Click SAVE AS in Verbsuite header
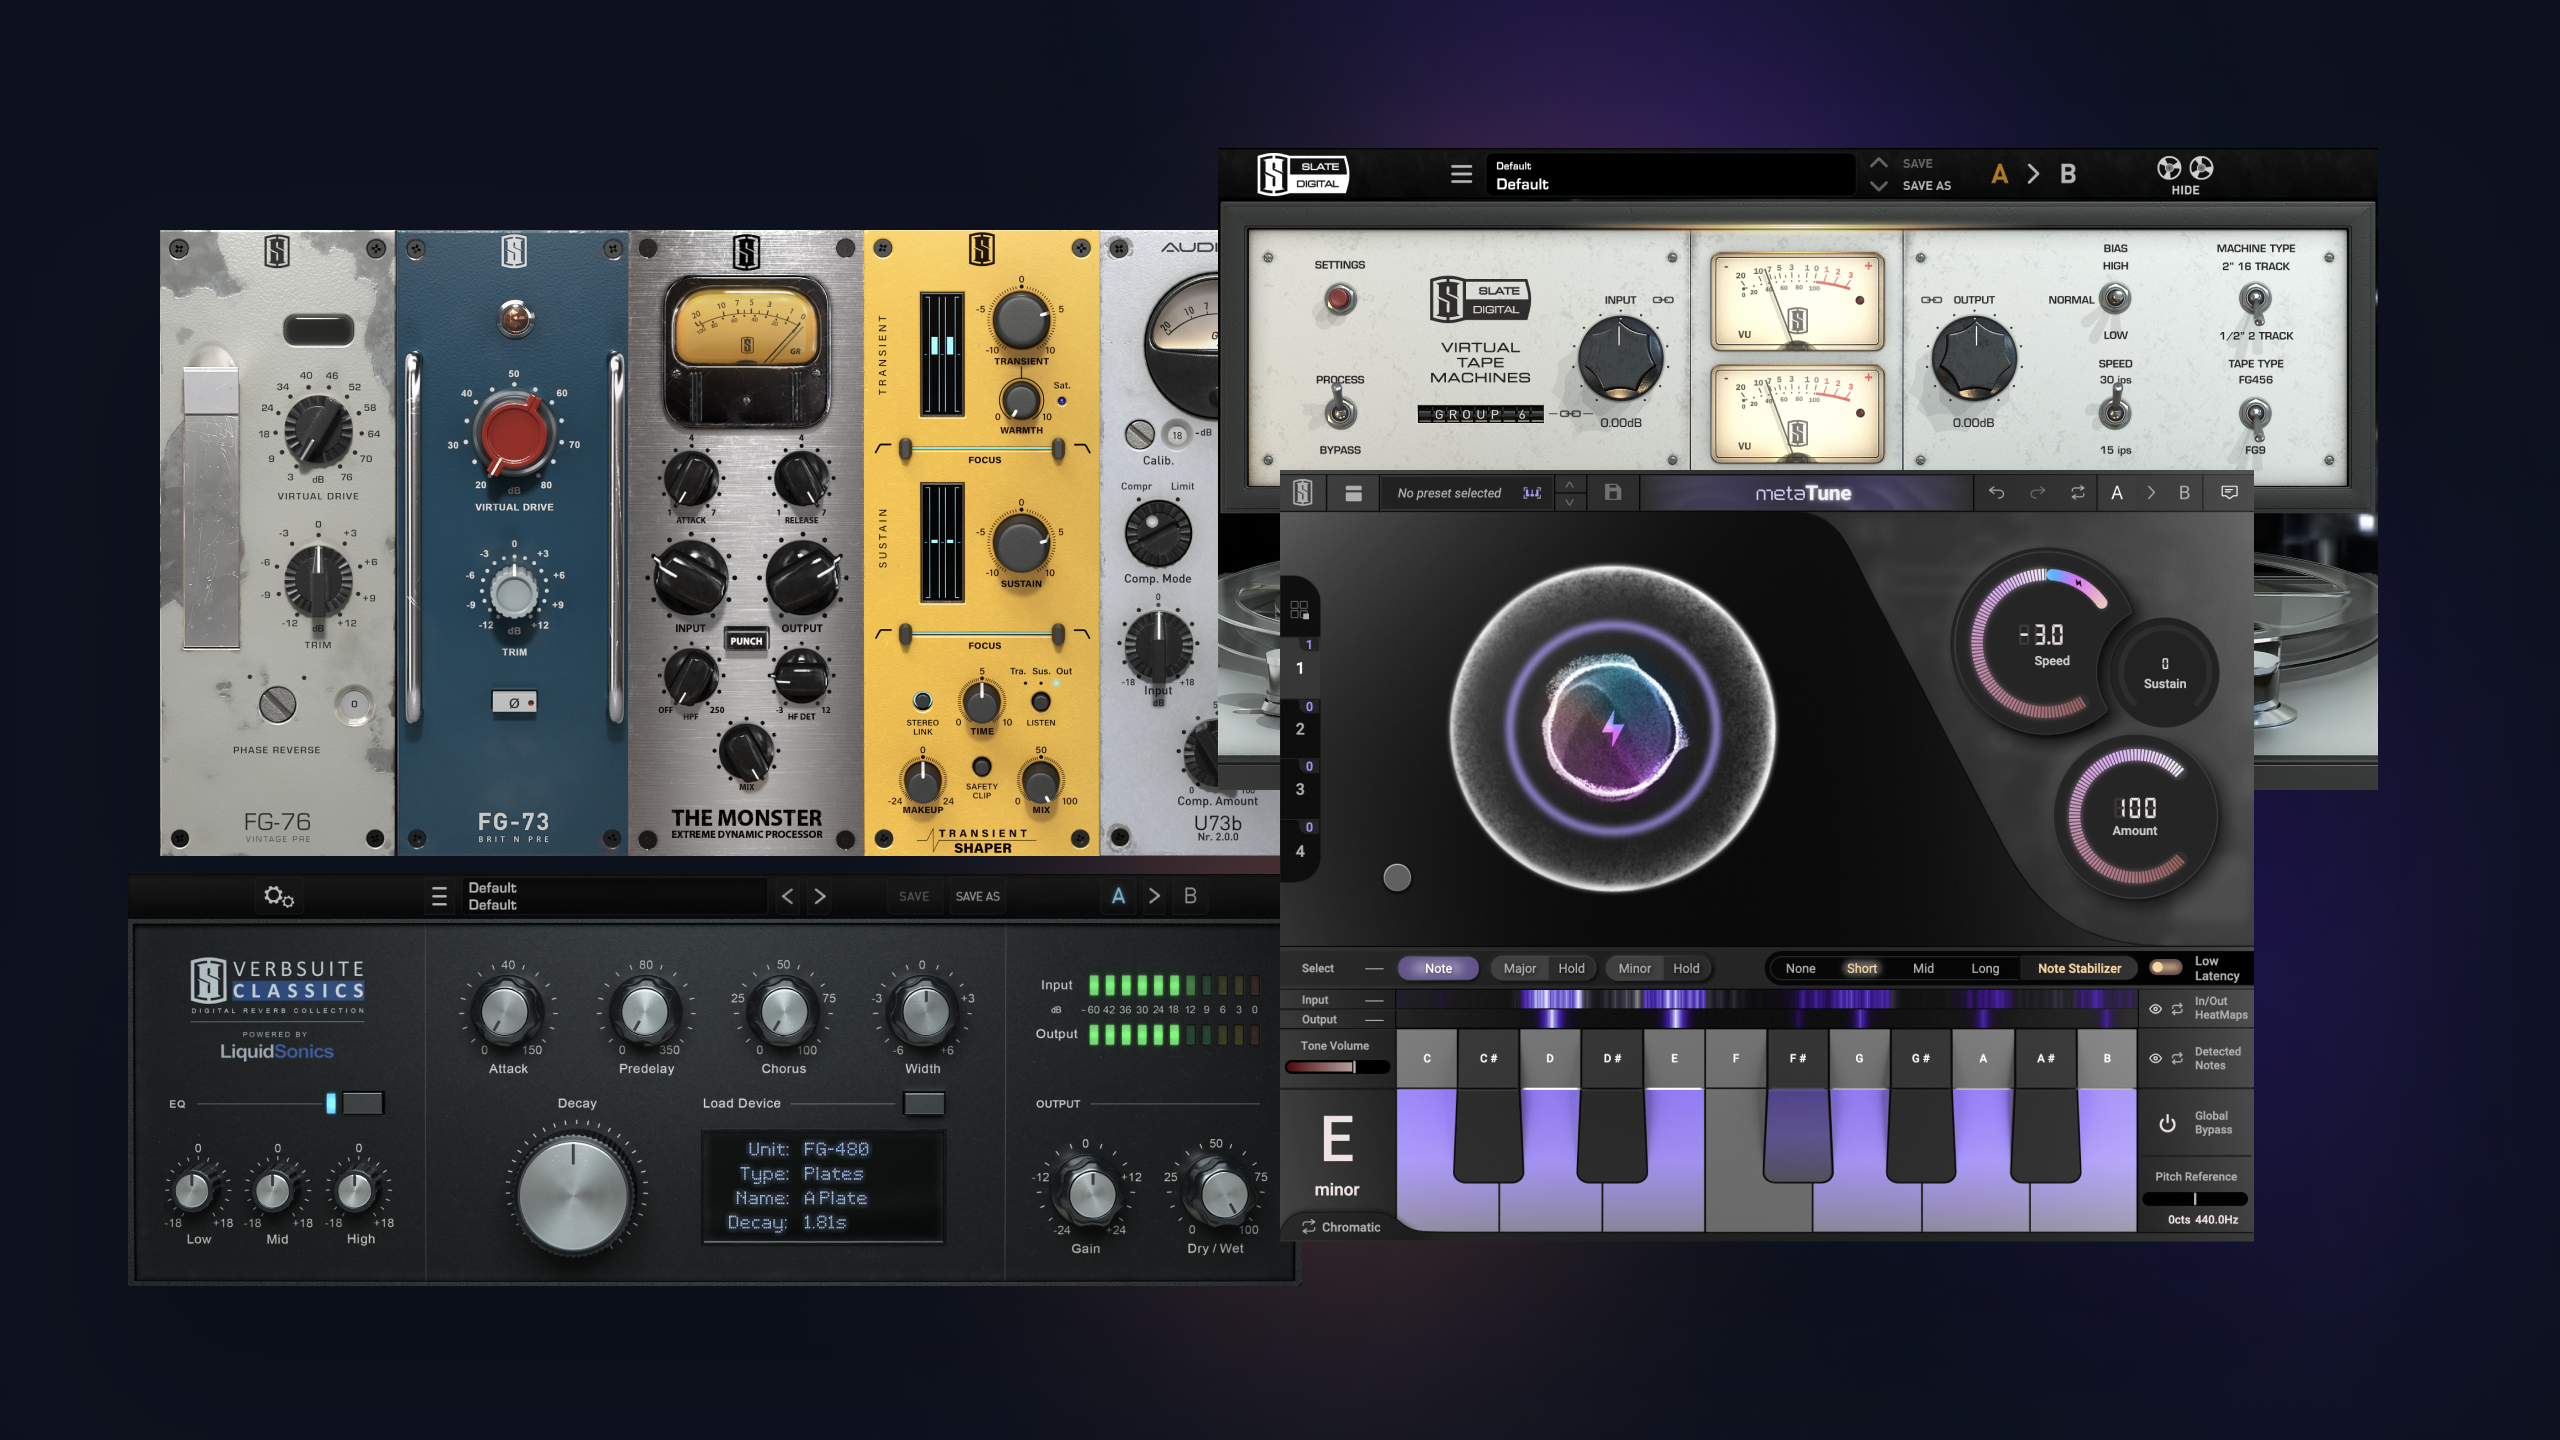 pos(977,896)
